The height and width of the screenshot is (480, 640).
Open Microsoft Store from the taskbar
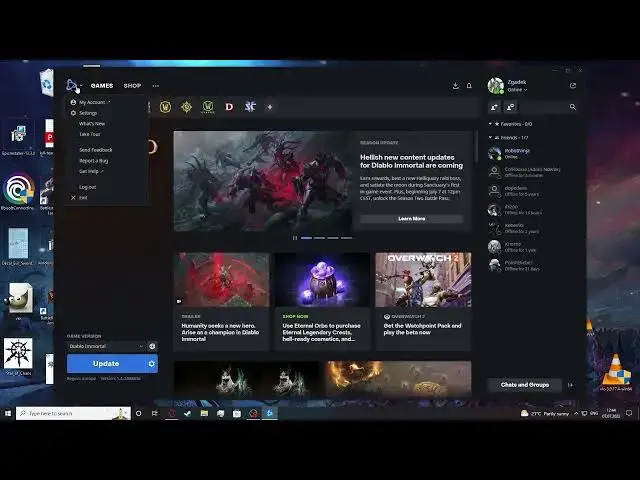point(237,413)
